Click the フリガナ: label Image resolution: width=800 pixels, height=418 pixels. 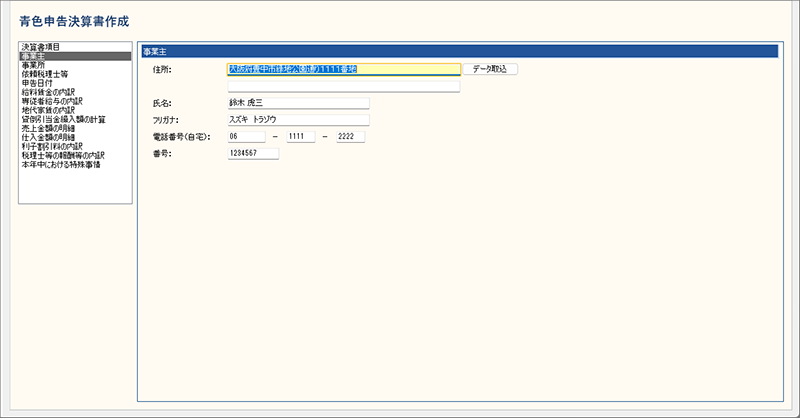pyautogui.click(x=166, y=120)
